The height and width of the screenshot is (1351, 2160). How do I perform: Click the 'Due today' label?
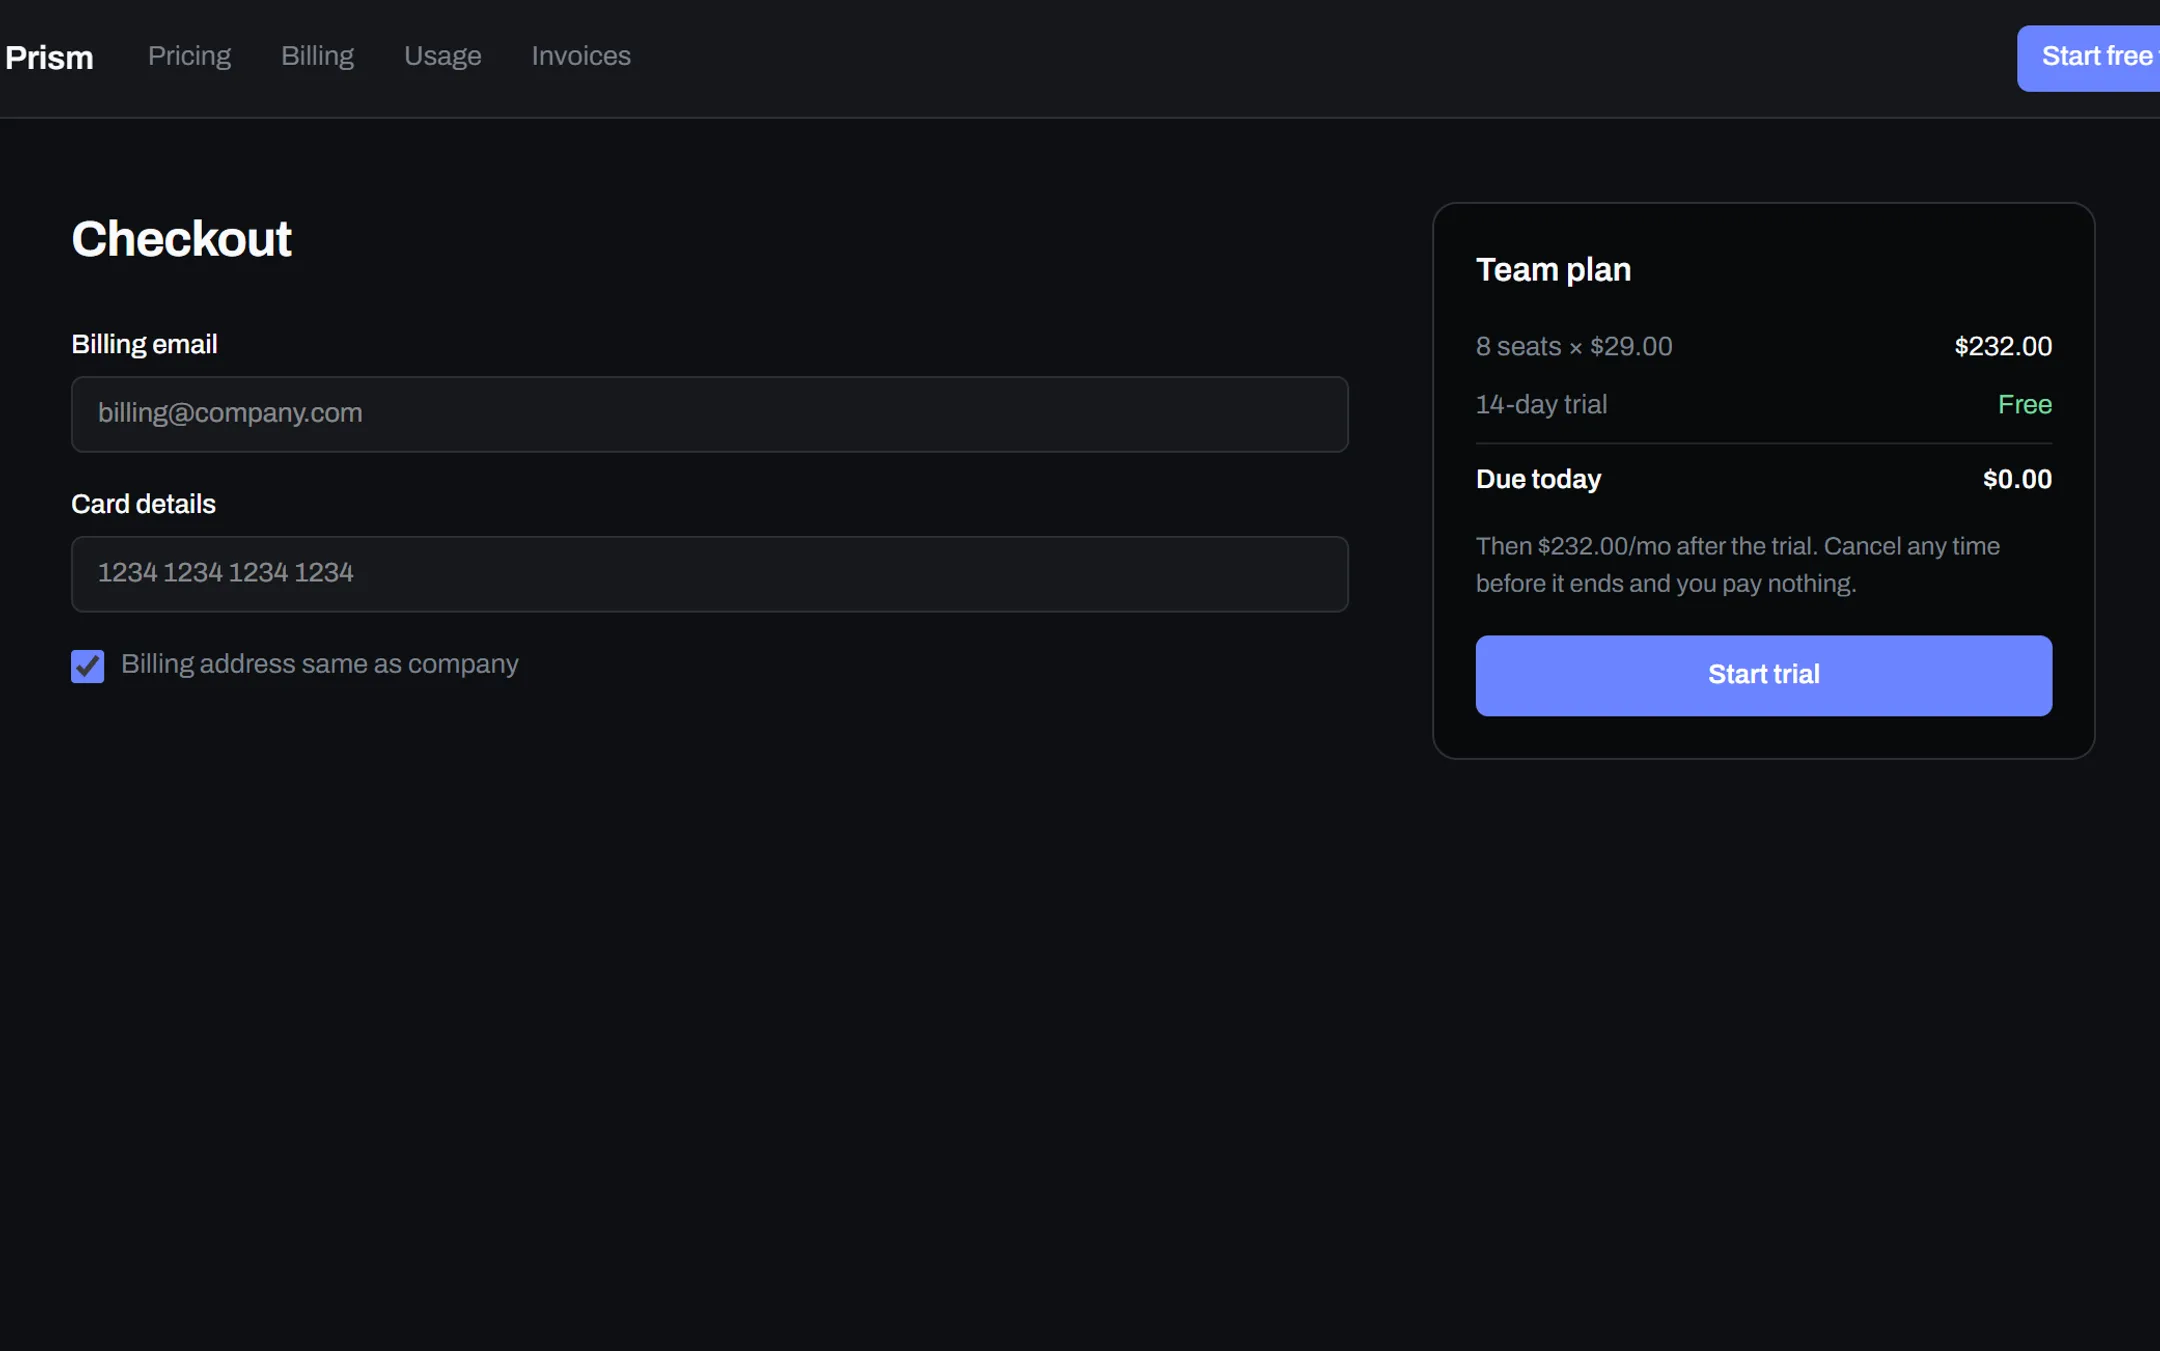click(x=1538, y=480)
